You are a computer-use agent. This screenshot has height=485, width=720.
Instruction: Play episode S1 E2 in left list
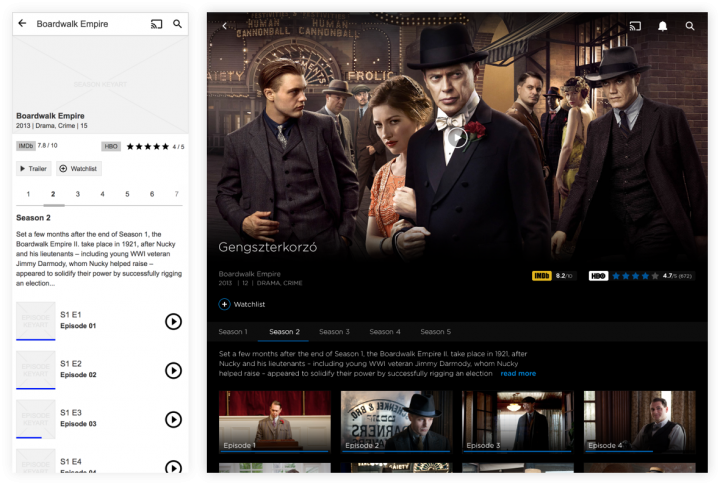(x=173, y=370)
